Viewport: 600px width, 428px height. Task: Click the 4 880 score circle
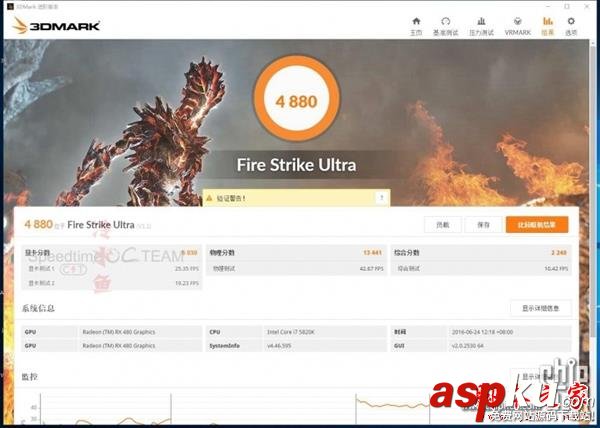click(297, 98)
